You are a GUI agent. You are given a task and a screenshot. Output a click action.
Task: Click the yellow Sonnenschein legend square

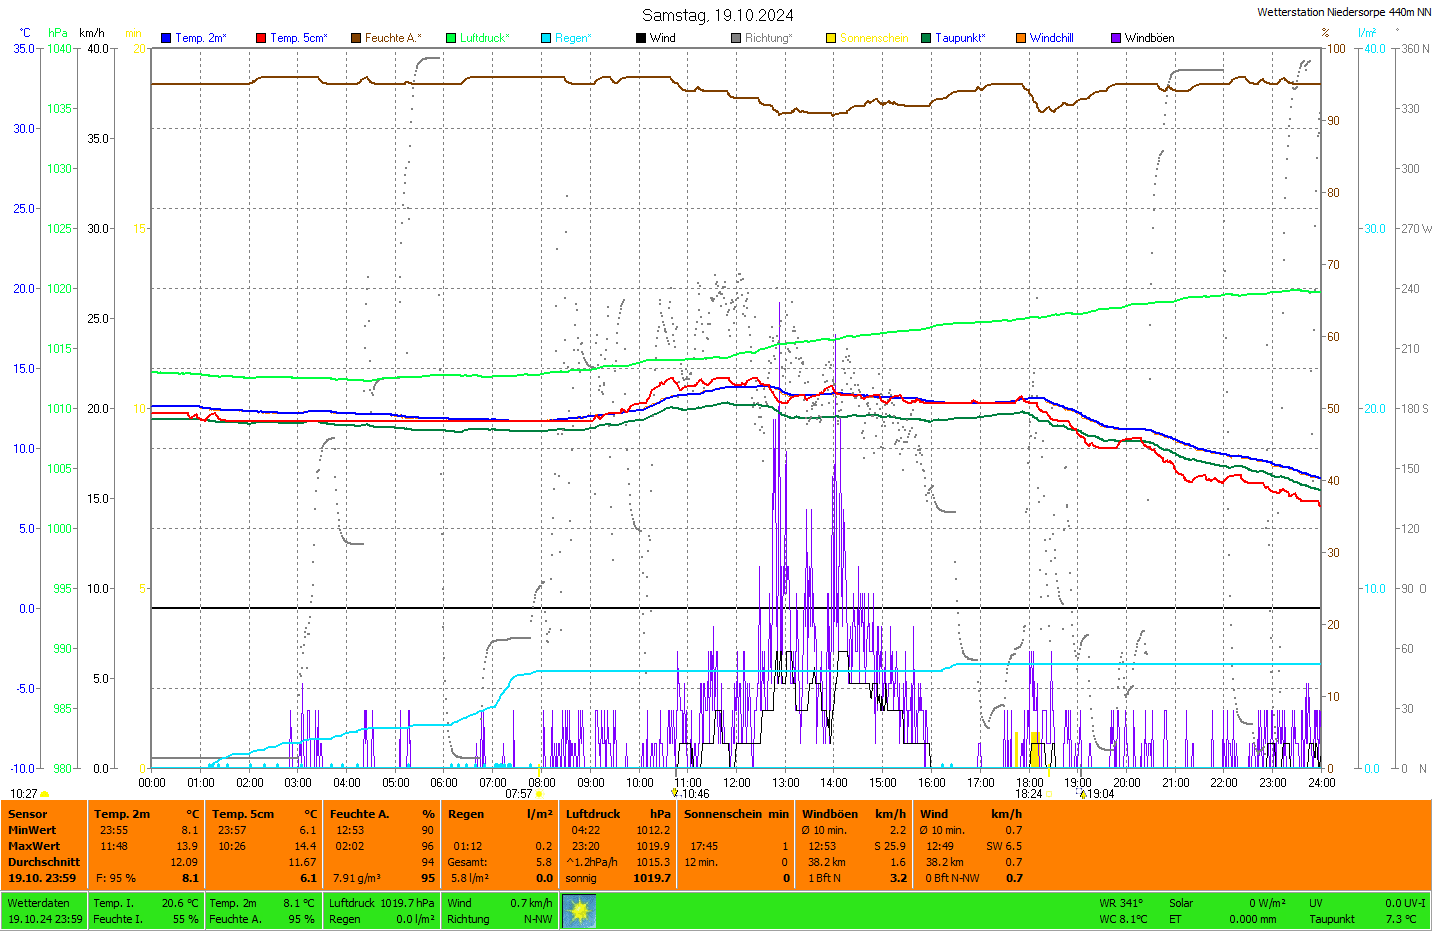click(831, 38)
